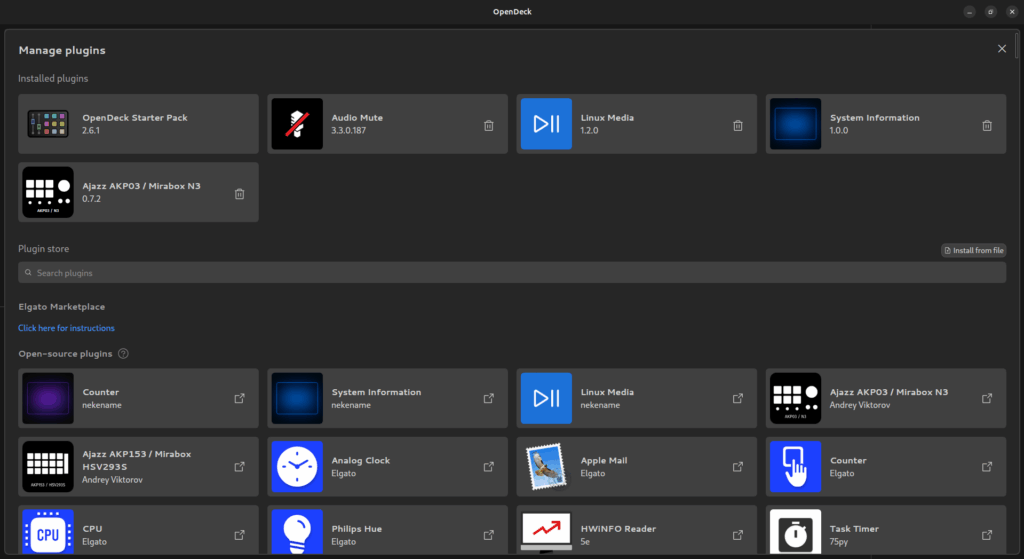This screenshot has height=559, width=1024.
Task: Open CPU plugin external link
Action: 239,534
